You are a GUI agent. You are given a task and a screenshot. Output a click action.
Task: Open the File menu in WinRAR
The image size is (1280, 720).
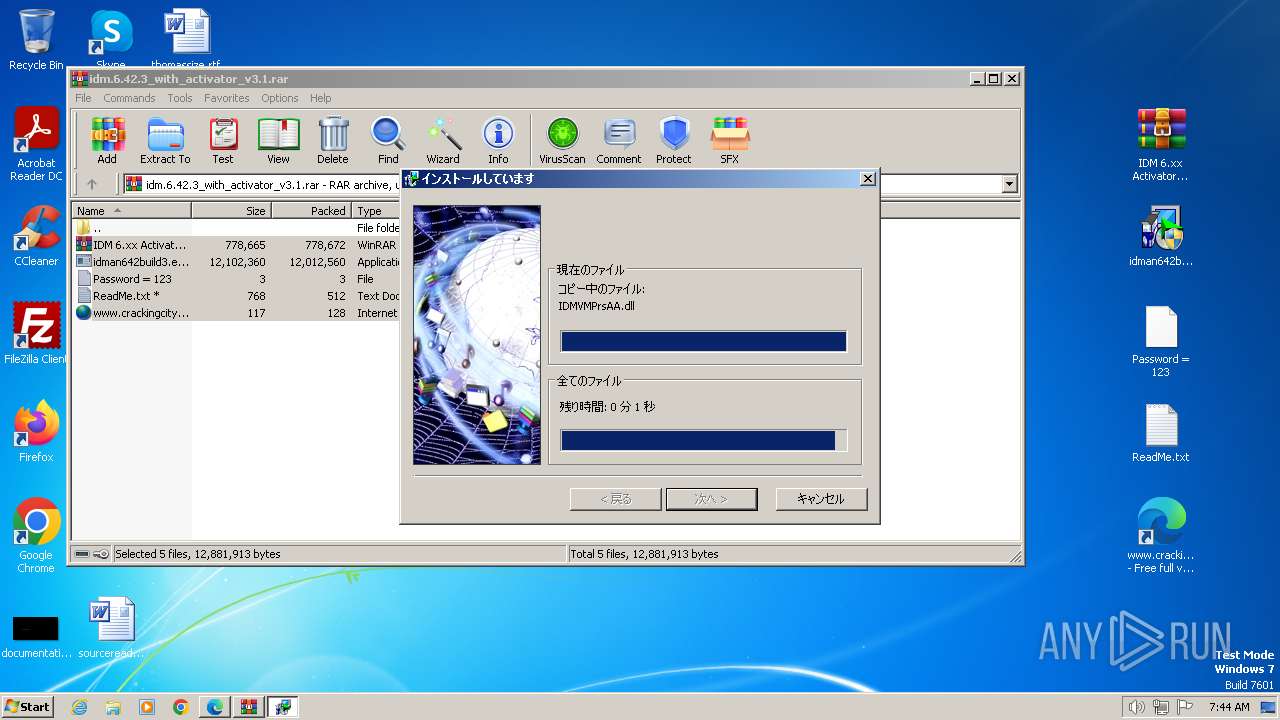pos(83,98)
